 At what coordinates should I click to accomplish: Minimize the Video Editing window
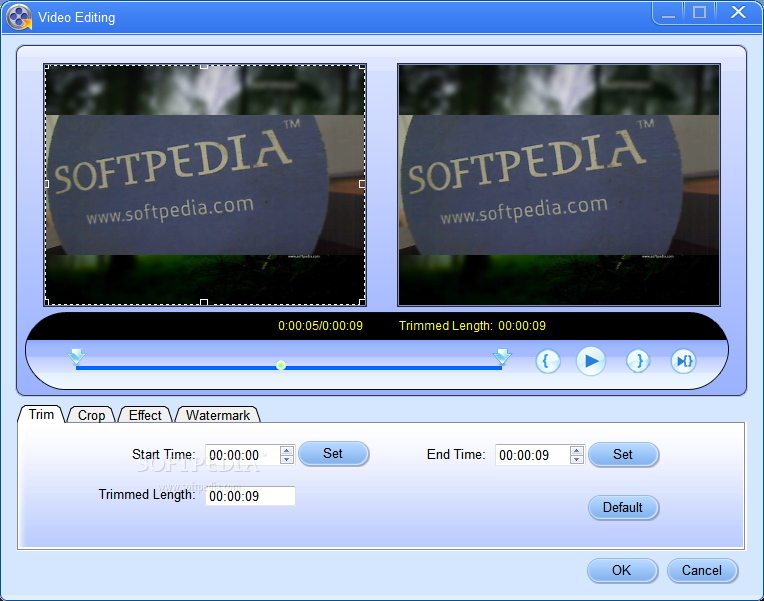(x=668, y=13)
